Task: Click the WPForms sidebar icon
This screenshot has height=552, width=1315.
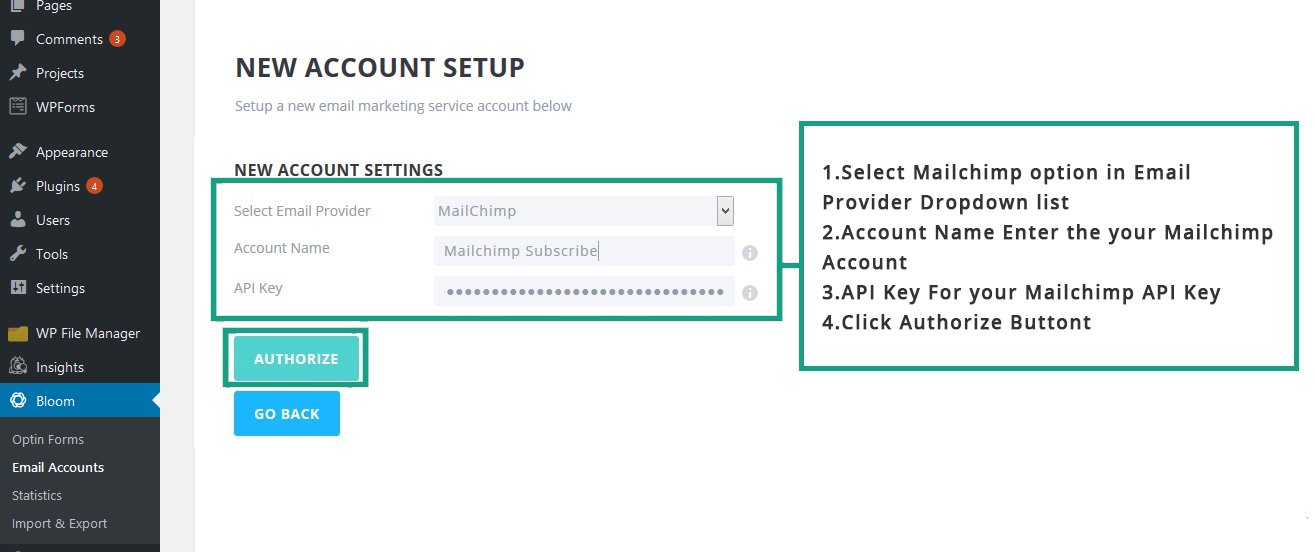Action: pyautogui.click(x=18, y=107)
